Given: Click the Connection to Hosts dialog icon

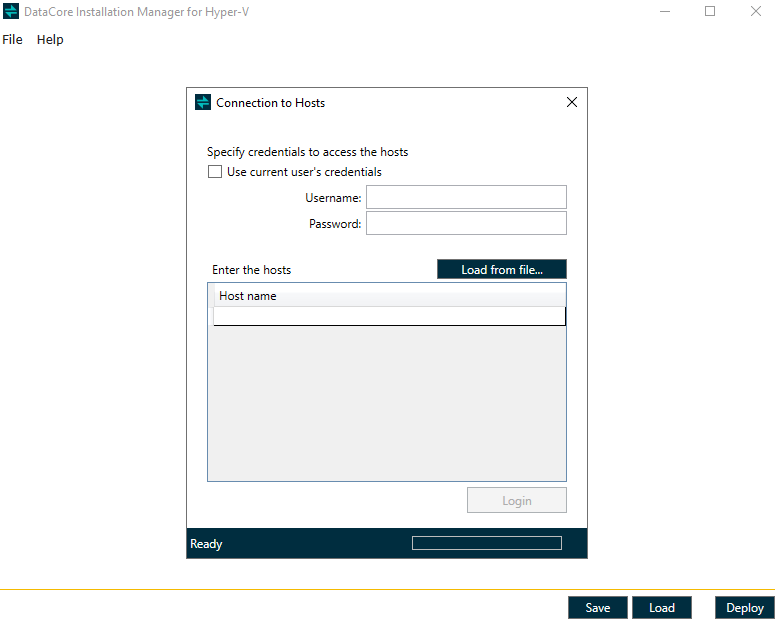Looking at the screenshot, I should pos(203,102).
